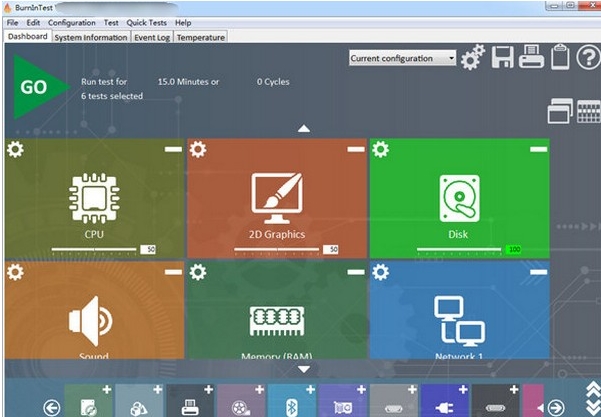Add the 3D graphics shapes test with plus
The height and width of the screenshot is (417, 601).
click(158, 390)
